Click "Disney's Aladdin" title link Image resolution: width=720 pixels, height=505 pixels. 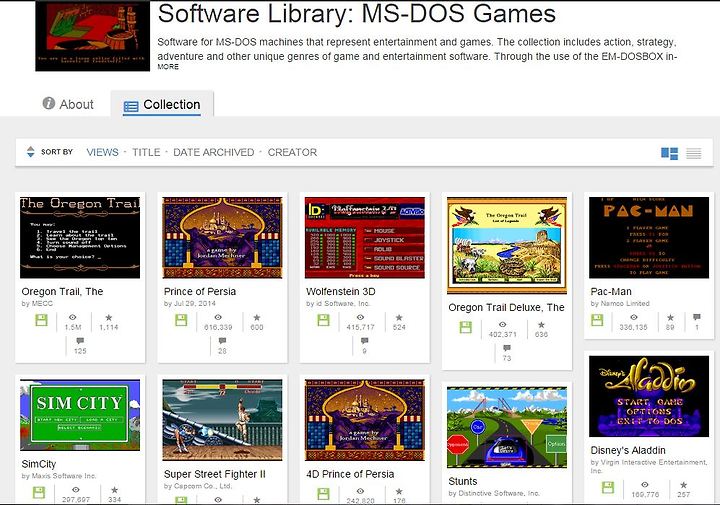click(628, 450)
